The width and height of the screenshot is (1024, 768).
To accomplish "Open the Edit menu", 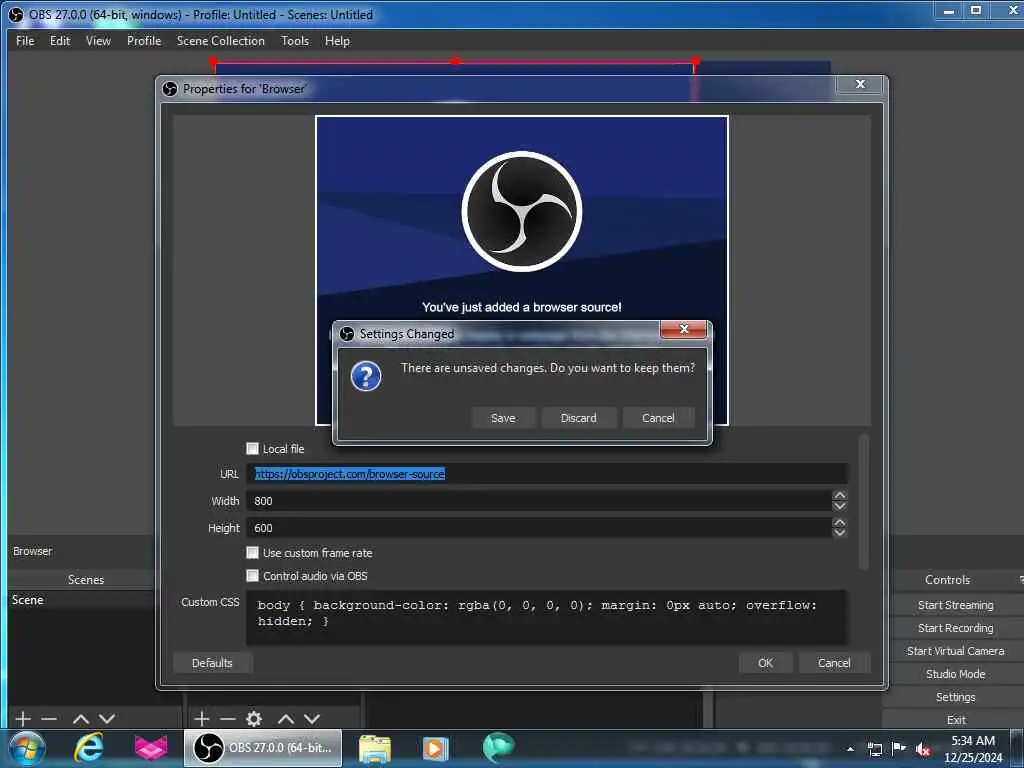I will pyautogui.click(x=60, y=40).
